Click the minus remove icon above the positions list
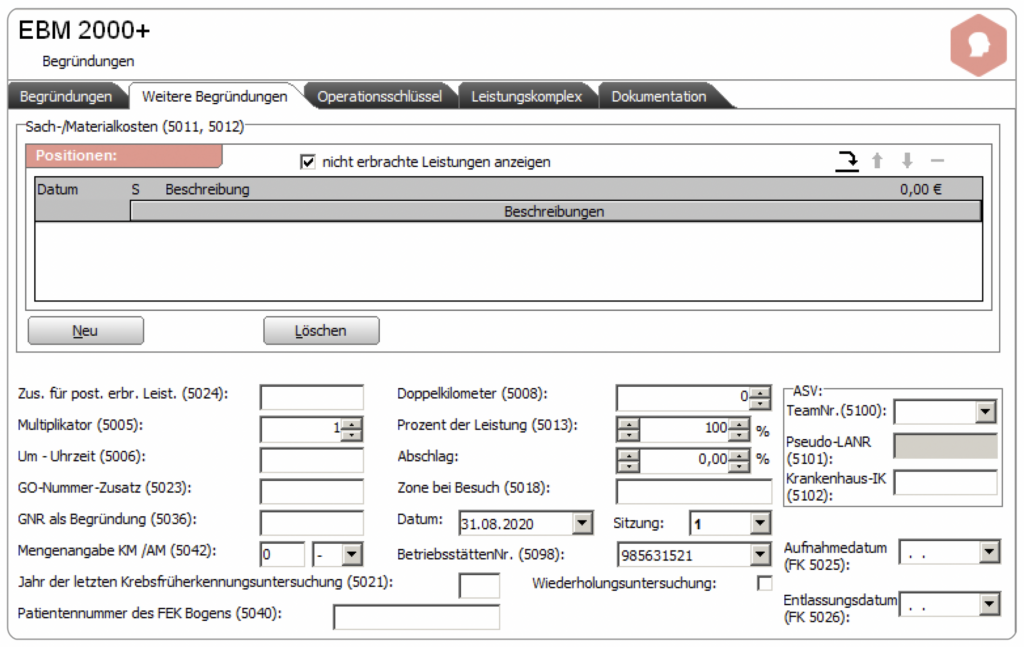Image resolution: width=1024 pixels, height=647 pixels. tap(937, 161)
